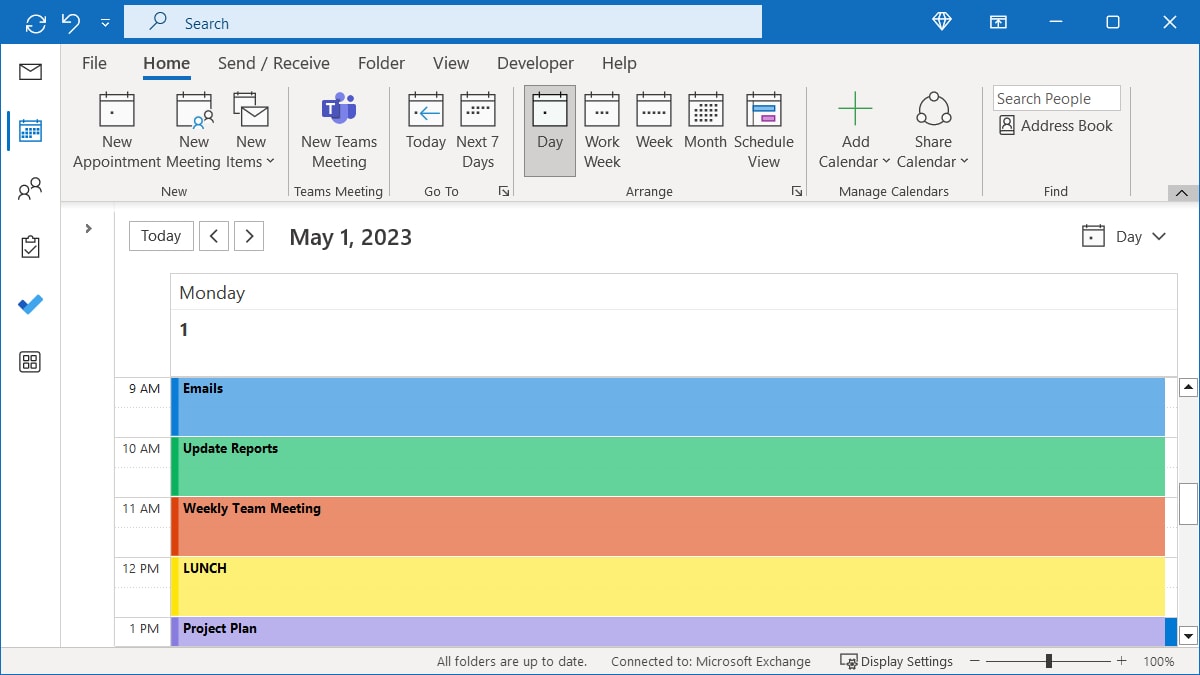Open the Address Book

pyautogui.click(x=1055, y=125)
